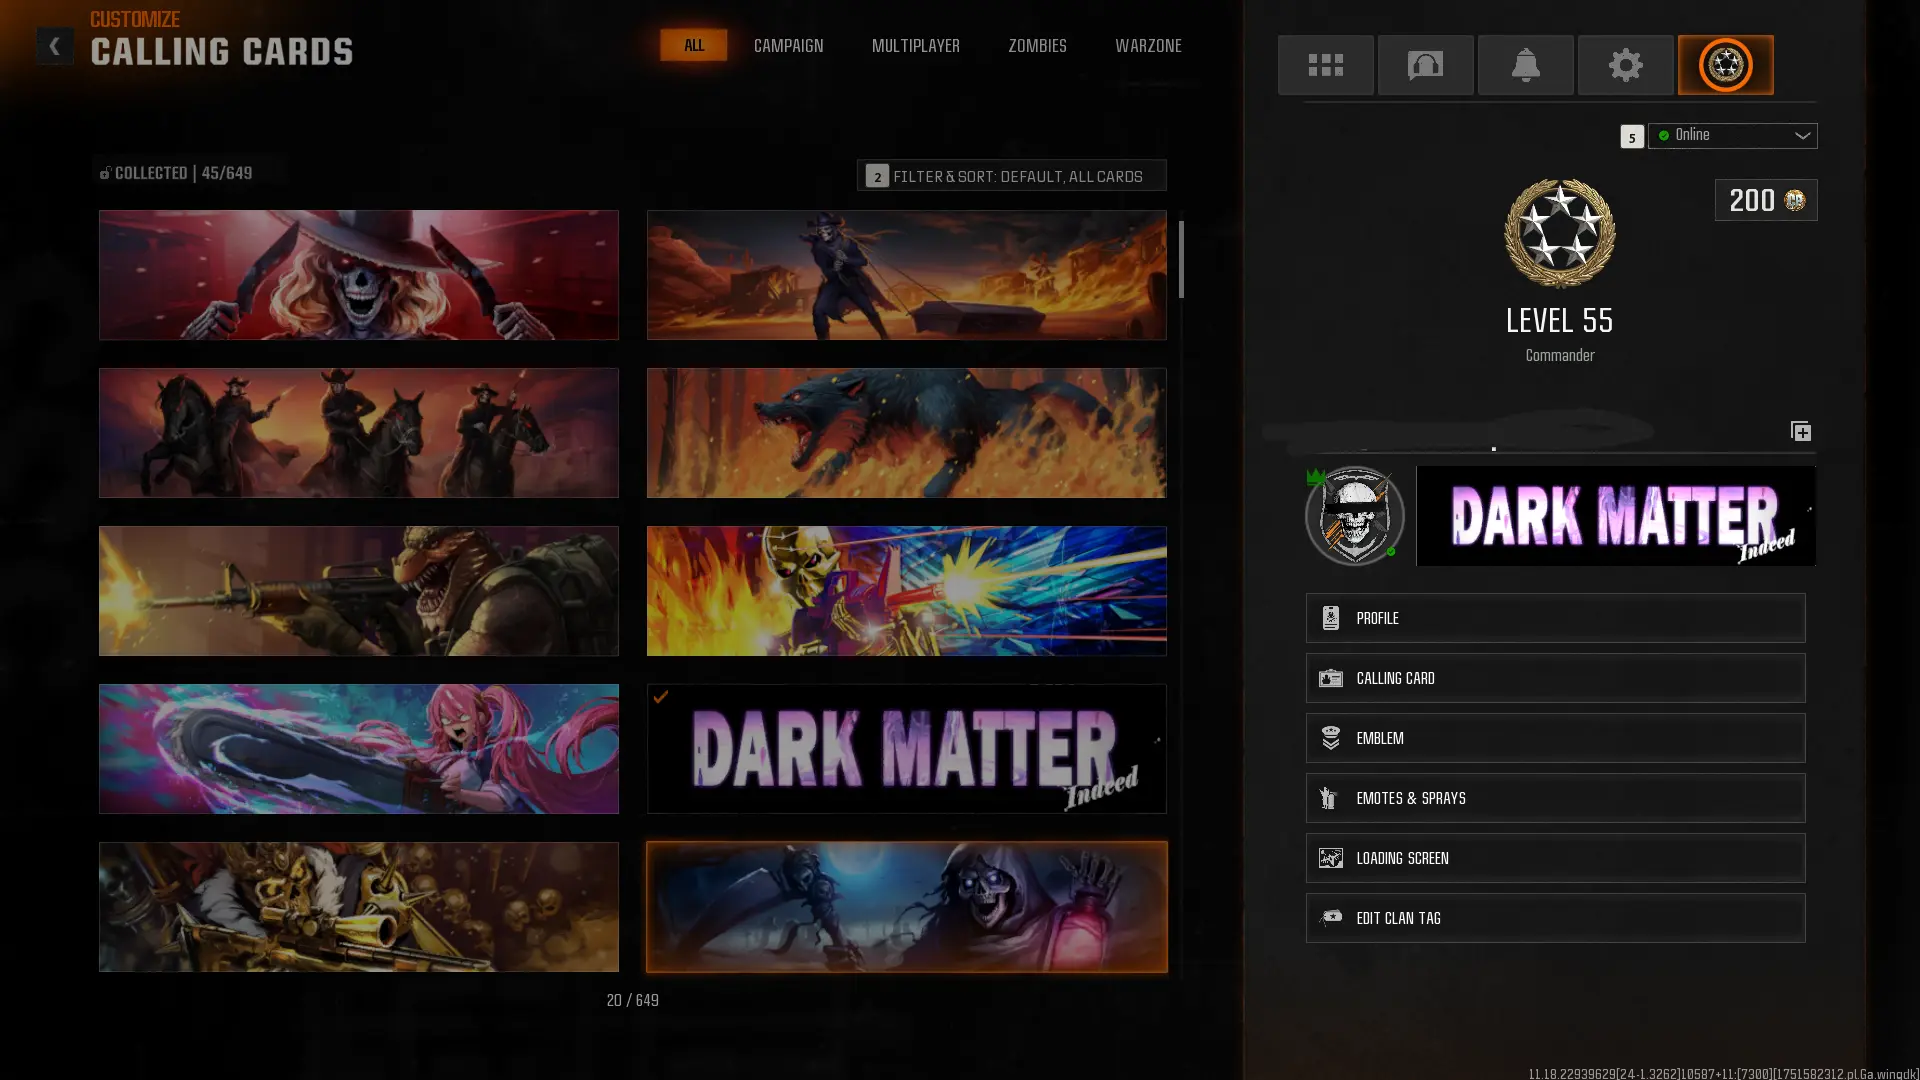The height and width of the screenshot is (1080, 1920).
Task: Open the notifications bell icon
Action: point(1525,65)
